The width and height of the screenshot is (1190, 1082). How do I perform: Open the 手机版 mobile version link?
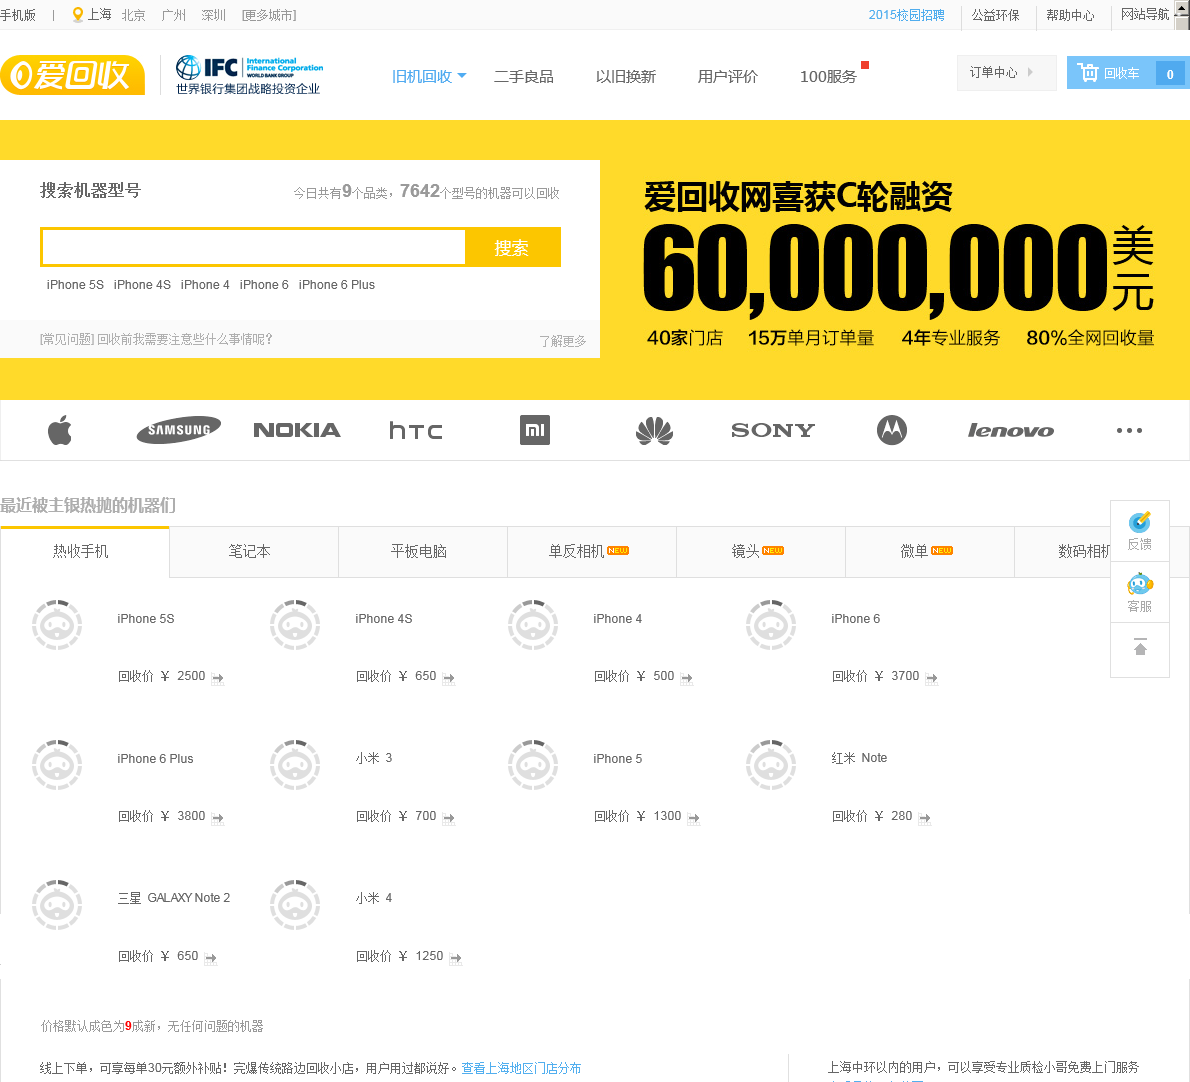click(x=18, y=15)
